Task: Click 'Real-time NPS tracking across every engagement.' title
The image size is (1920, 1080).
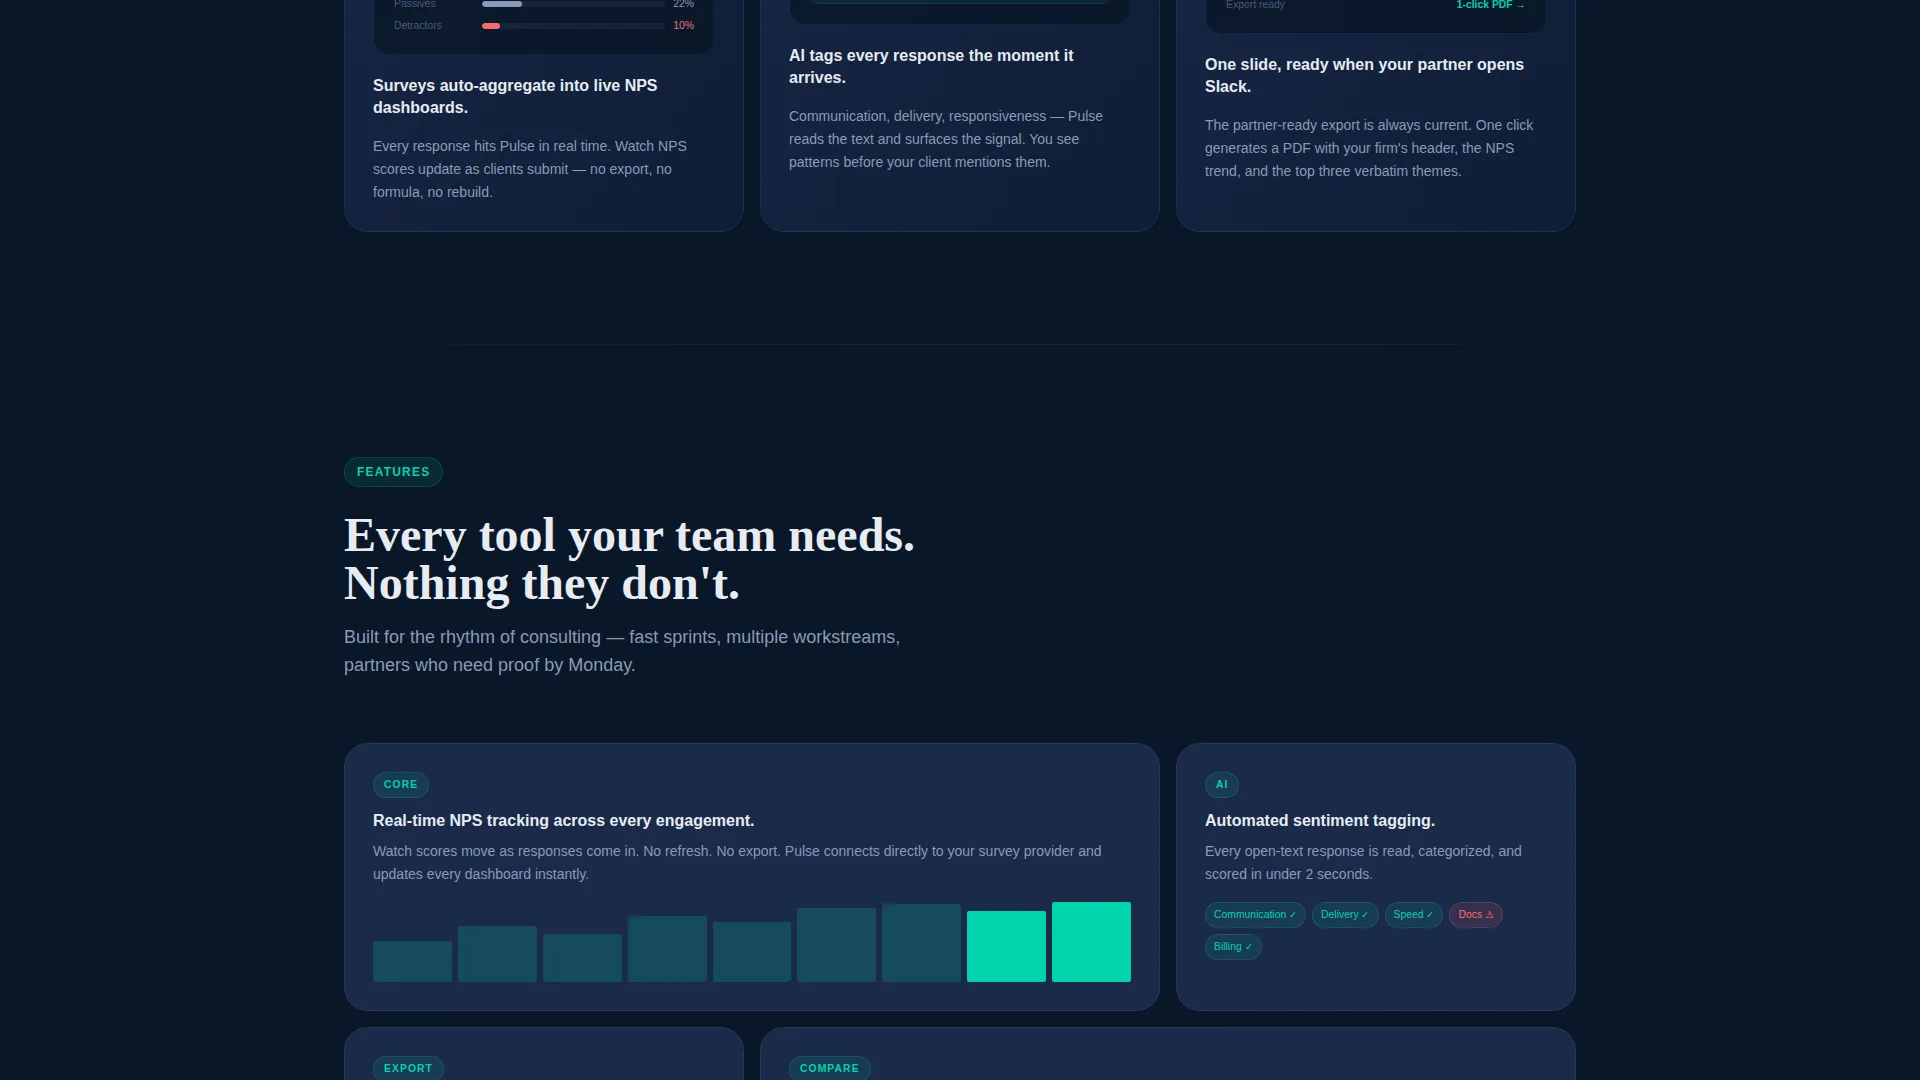Action: tap(563, 821)
